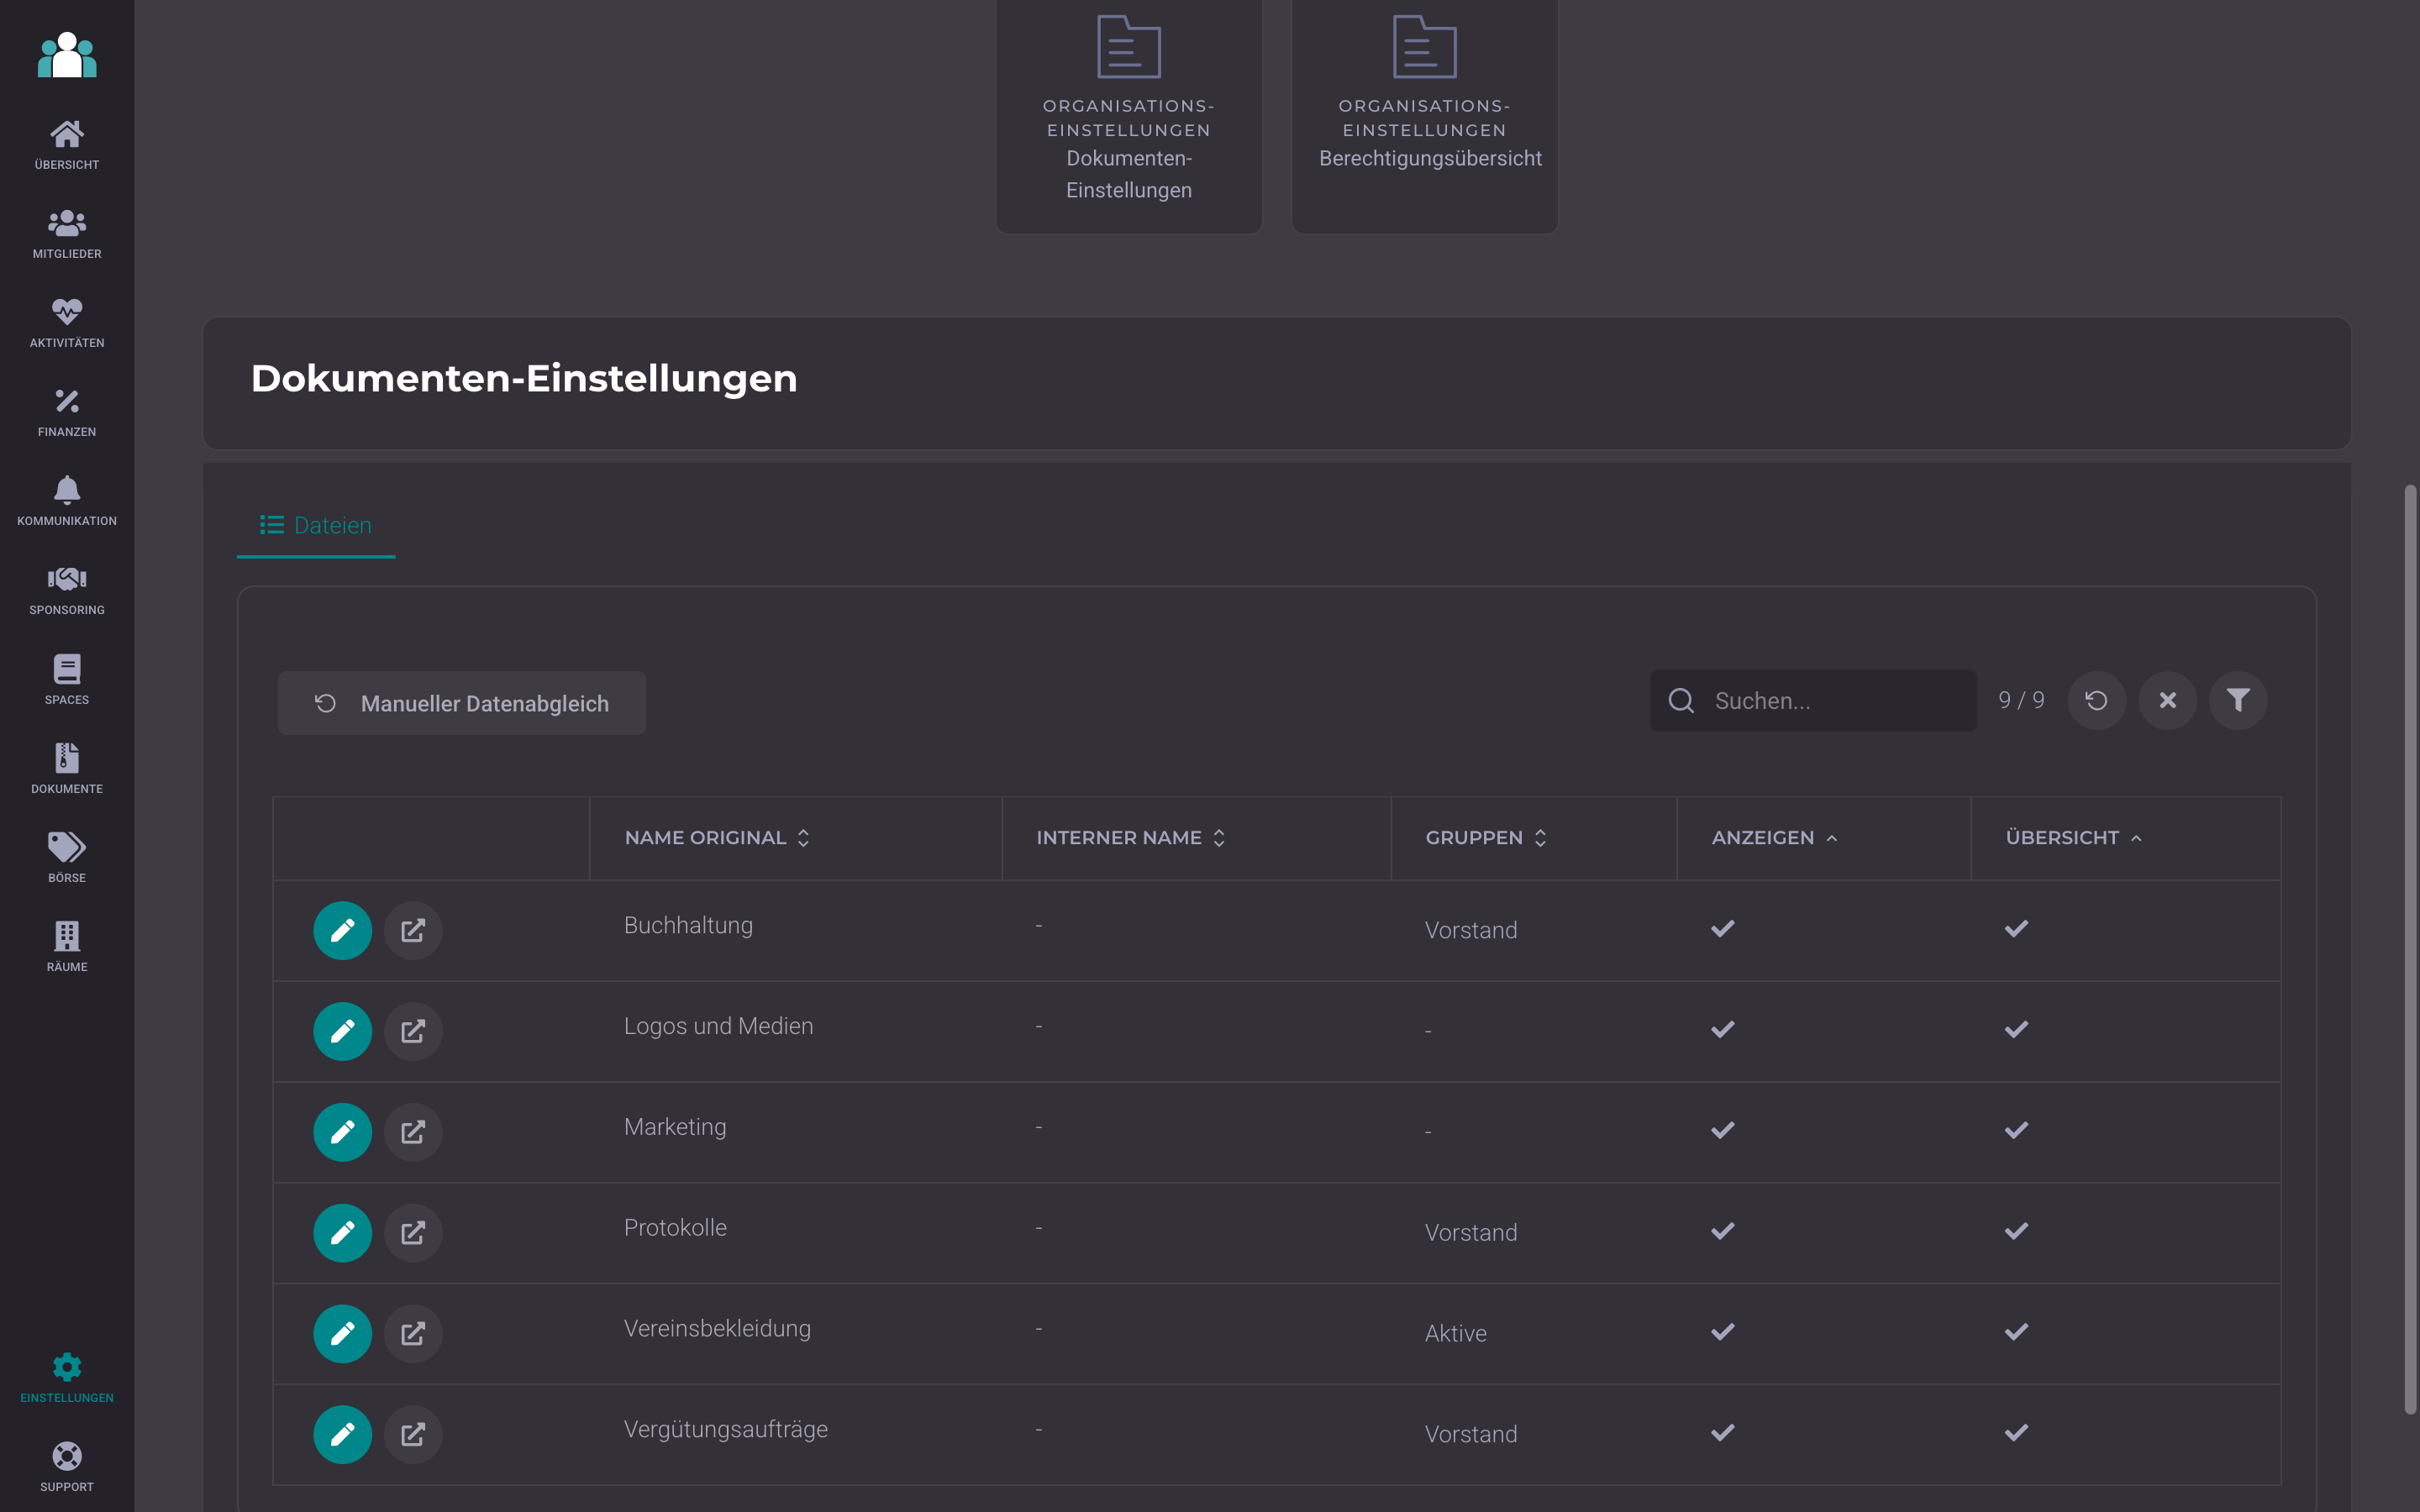The image size is (2420, 1512).
Task: Click the Dokumenten-Einstellungen heading
Action: pyautogui.click(x=524, y=379)
